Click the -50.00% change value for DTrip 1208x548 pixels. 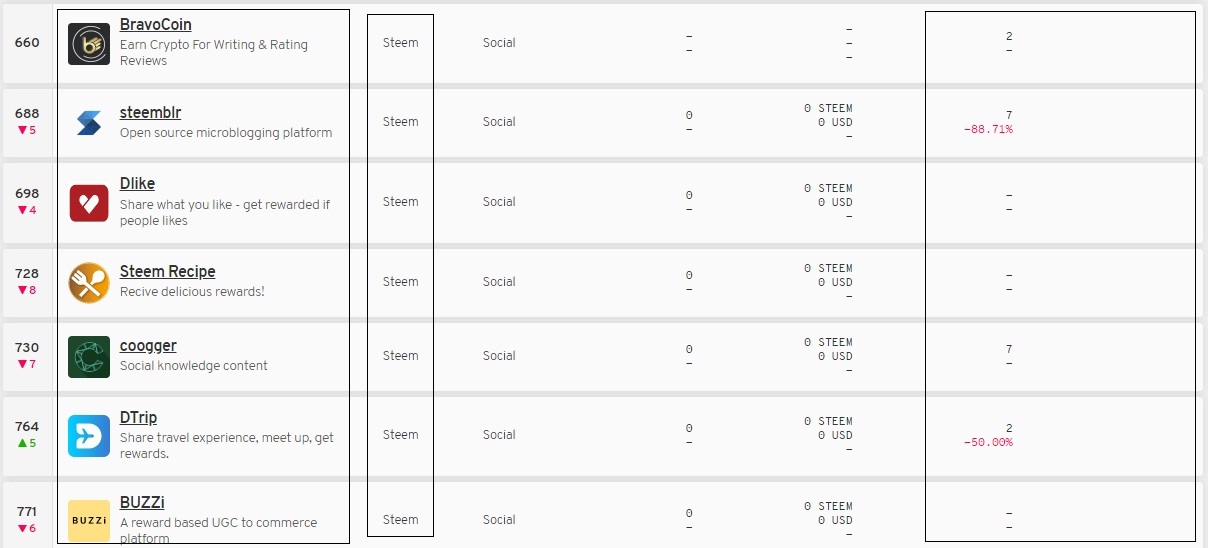click(988, 442)
